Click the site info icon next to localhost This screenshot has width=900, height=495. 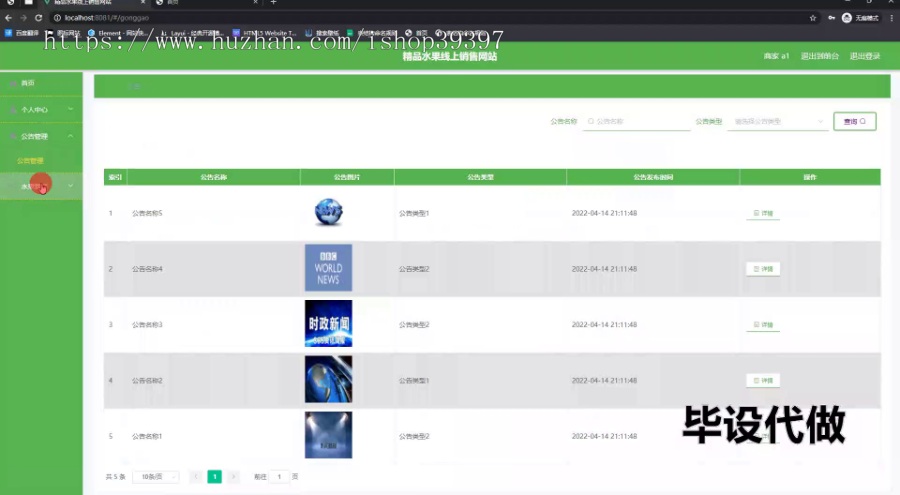pyautogui.click(x=57, y=18)
